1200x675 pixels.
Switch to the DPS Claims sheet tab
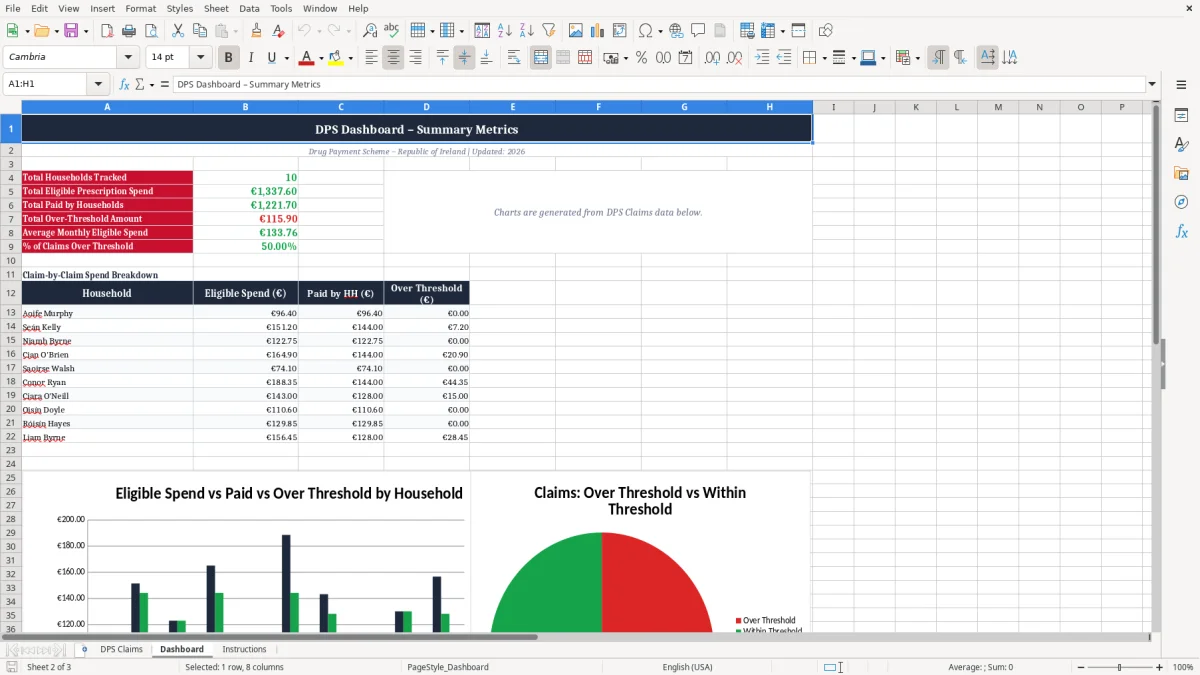pos(121,649)
